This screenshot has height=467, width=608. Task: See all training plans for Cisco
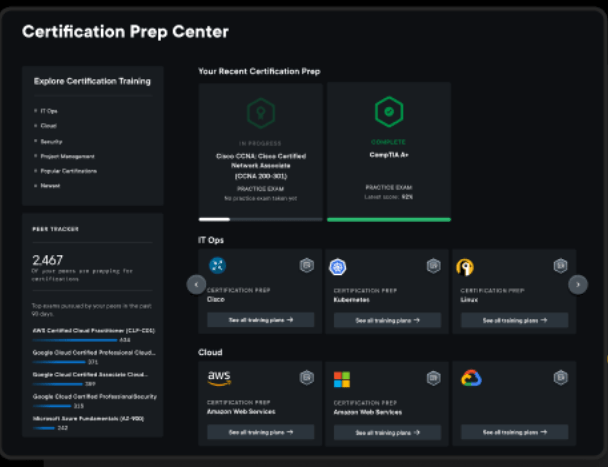(261, 320)
